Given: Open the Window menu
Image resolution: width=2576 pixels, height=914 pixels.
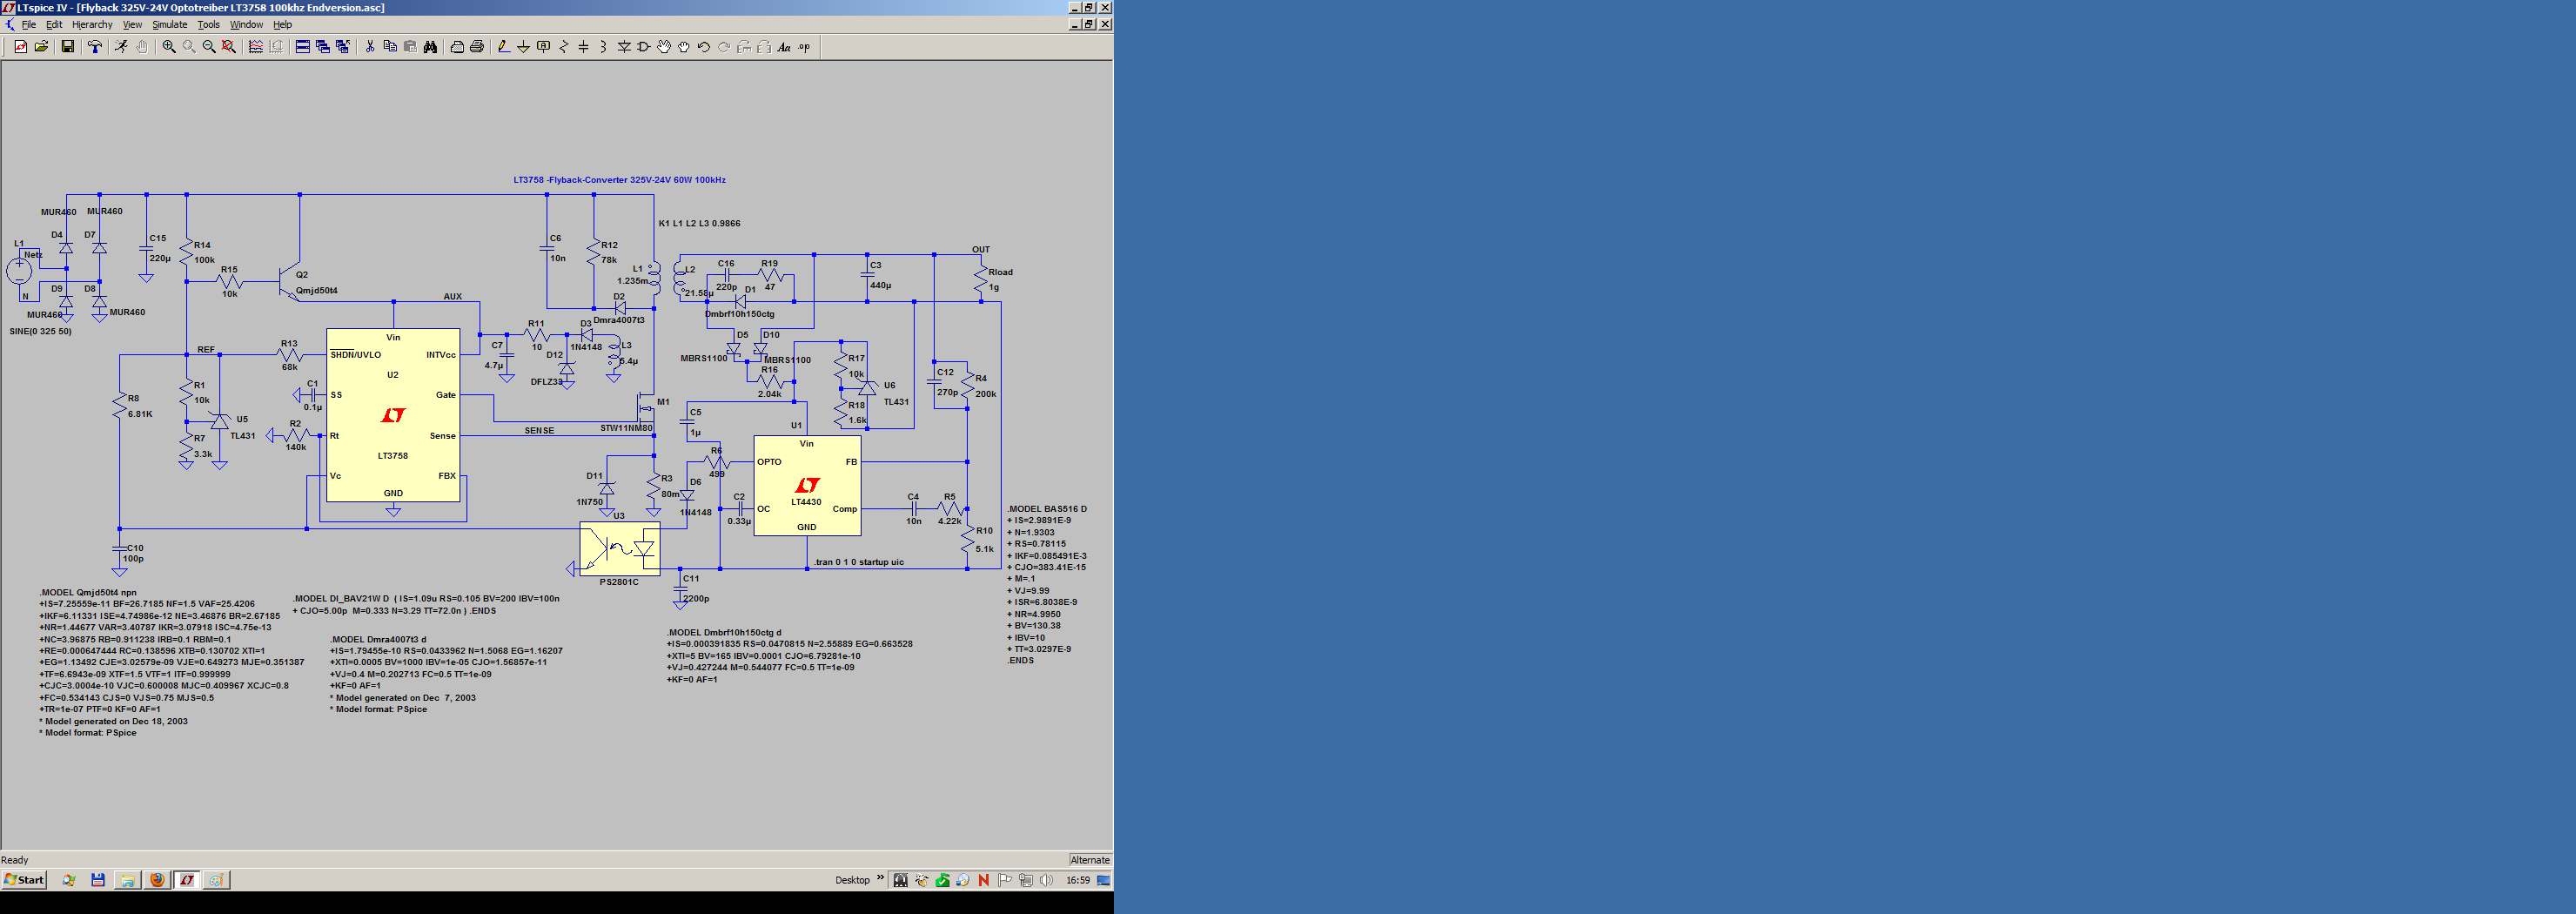Looking at the screenshot, I should click(x=246, y=25).
